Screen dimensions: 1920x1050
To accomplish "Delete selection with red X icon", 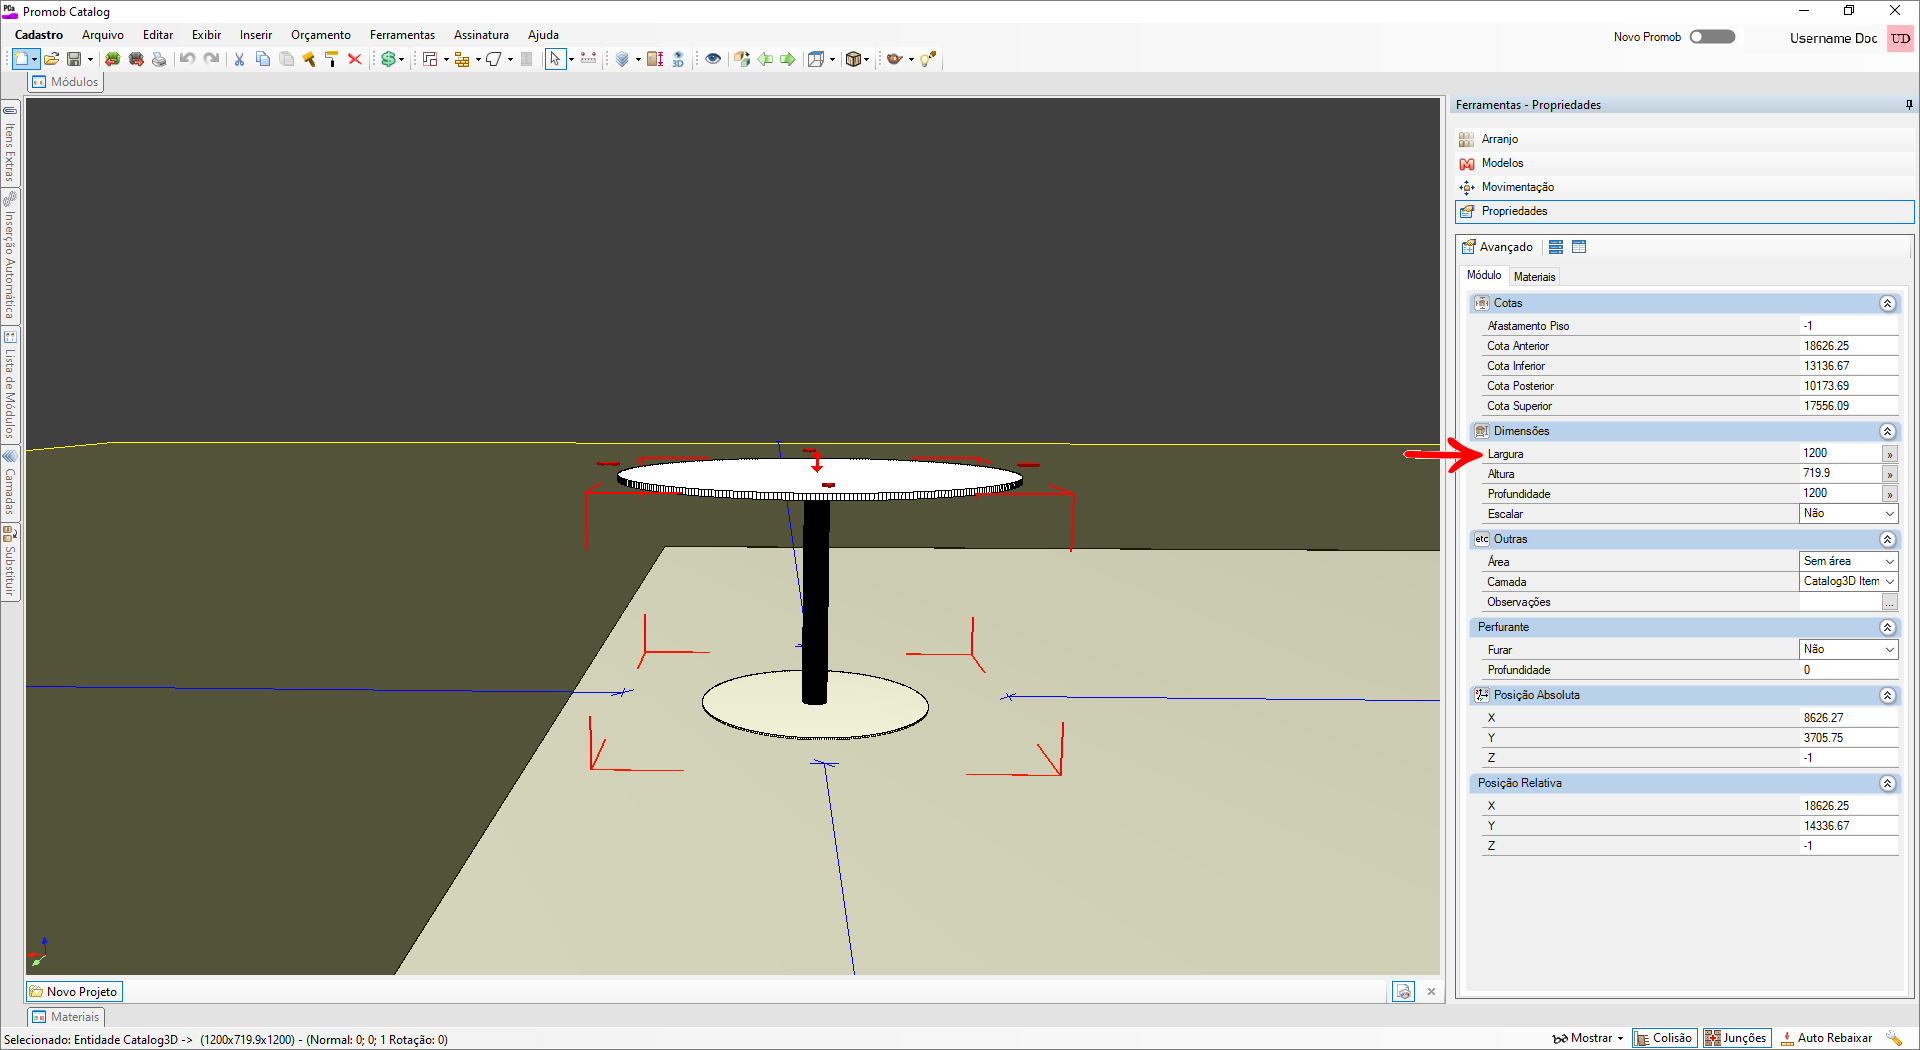I will pos(354,59).
